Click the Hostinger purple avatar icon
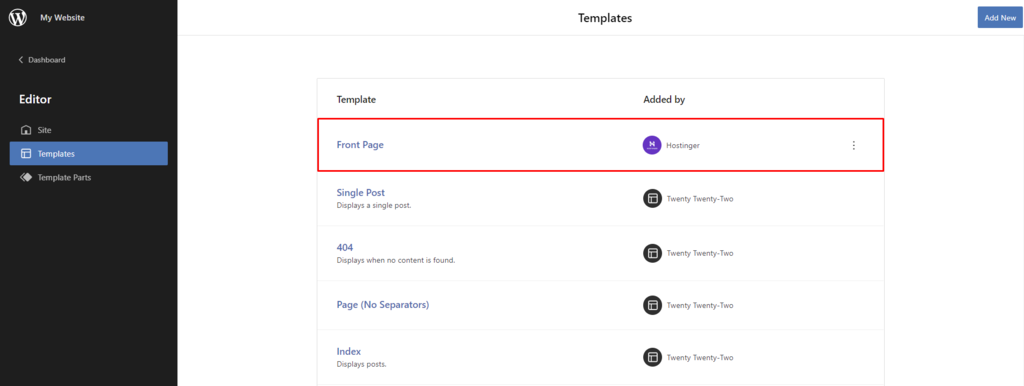The image size is (1024, 386). (652, 145)
